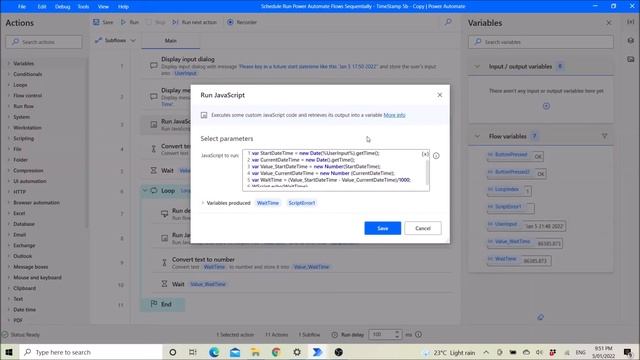
Task: Select the ScriptError1 produced variable chip
Action: tap(302, 203)
